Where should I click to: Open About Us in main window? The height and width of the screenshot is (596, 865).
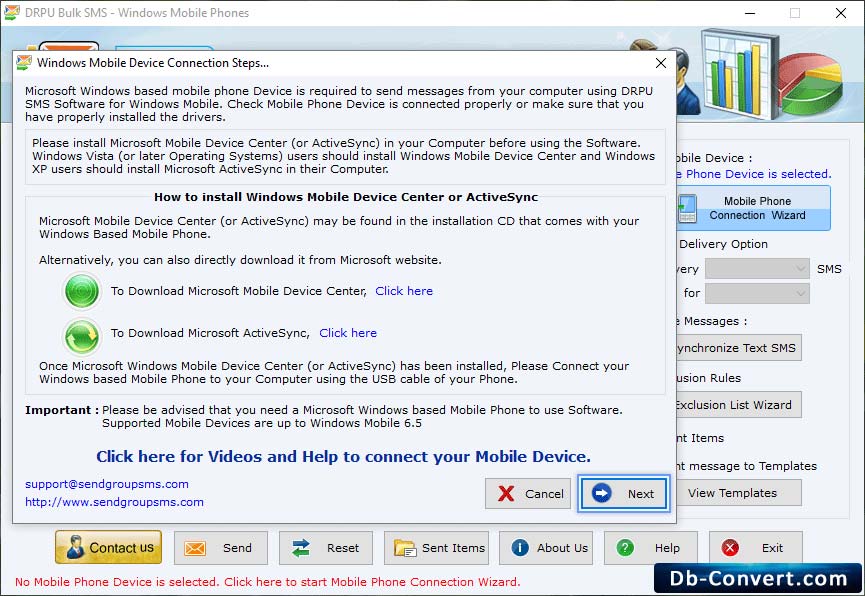[546, 548]
